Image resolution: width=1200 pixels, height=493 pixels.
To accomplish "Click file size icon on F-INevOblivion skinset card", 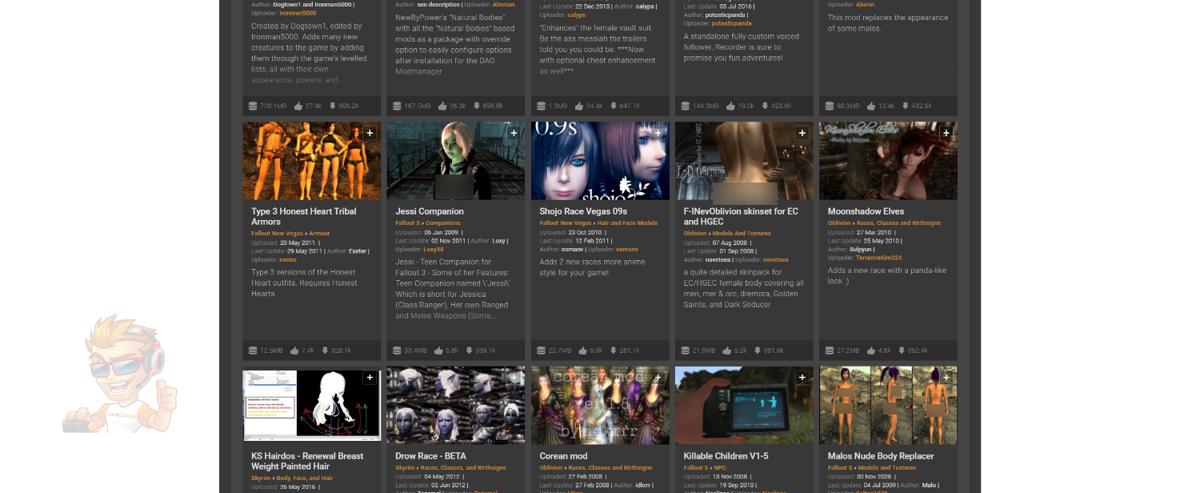I will [685, 350].
